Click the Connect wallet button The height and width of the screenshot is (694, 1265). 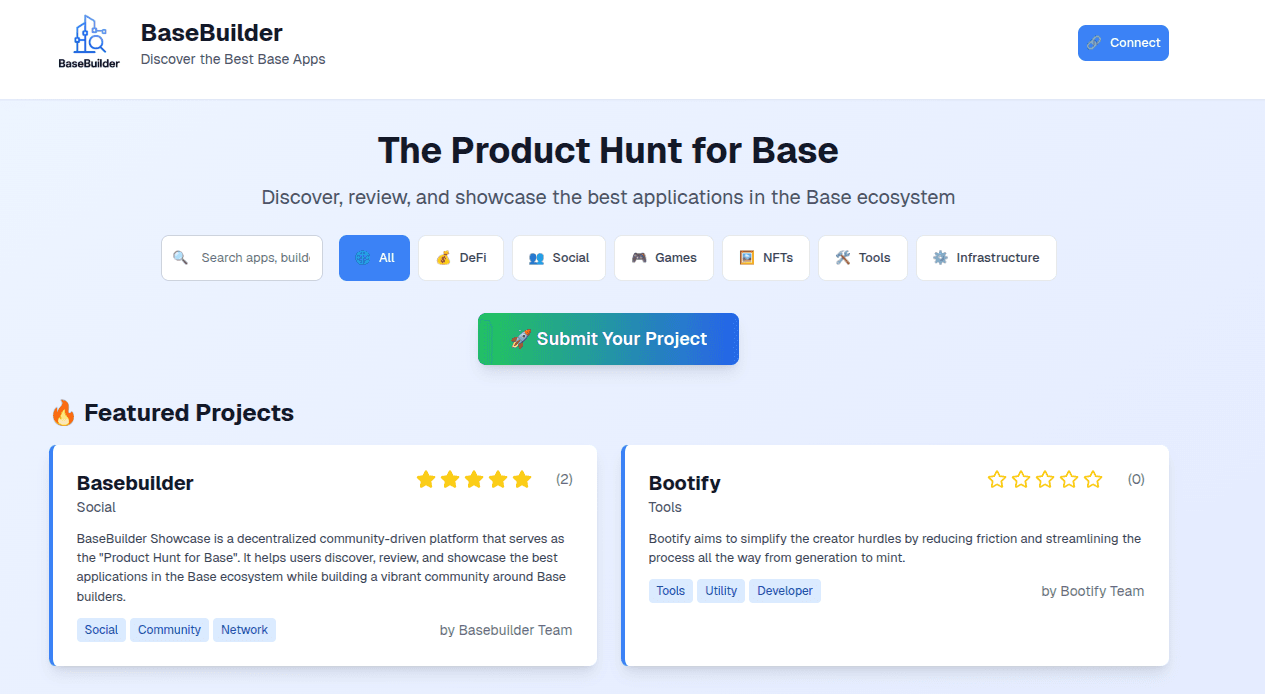click(1123, 42)
